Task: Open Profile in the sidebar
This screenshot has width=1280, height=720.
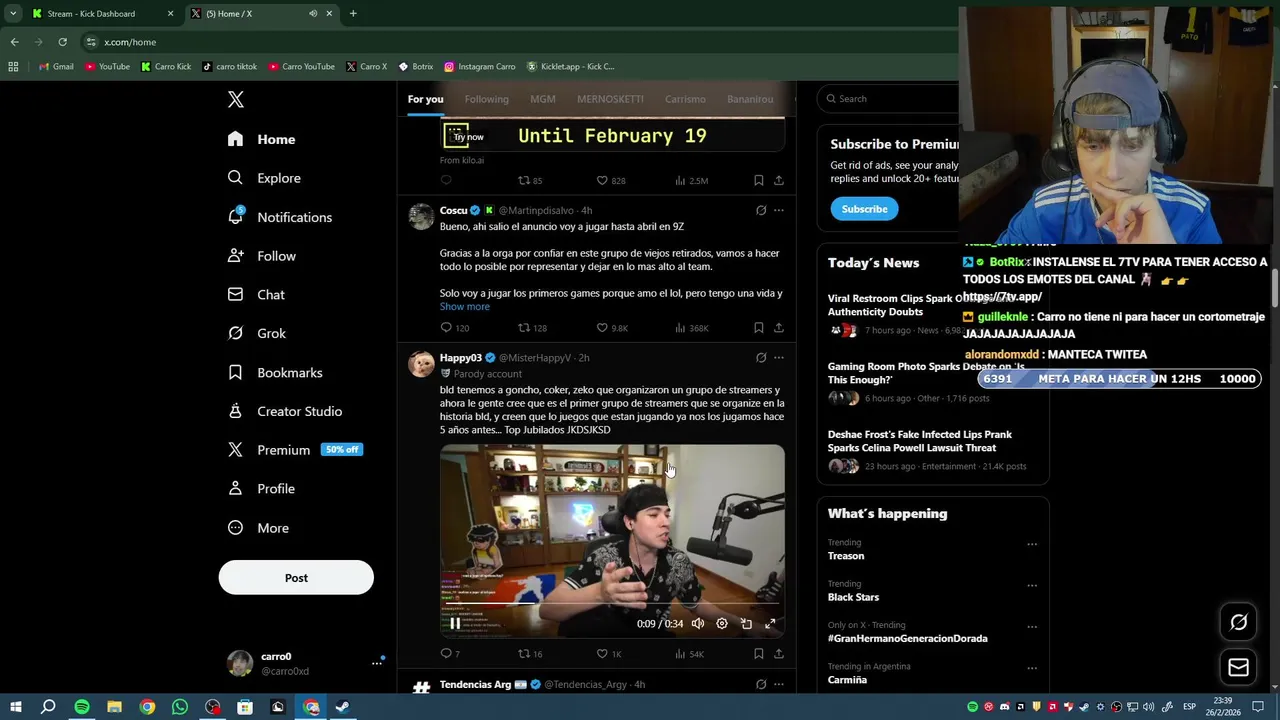Action: pos(261,489)
